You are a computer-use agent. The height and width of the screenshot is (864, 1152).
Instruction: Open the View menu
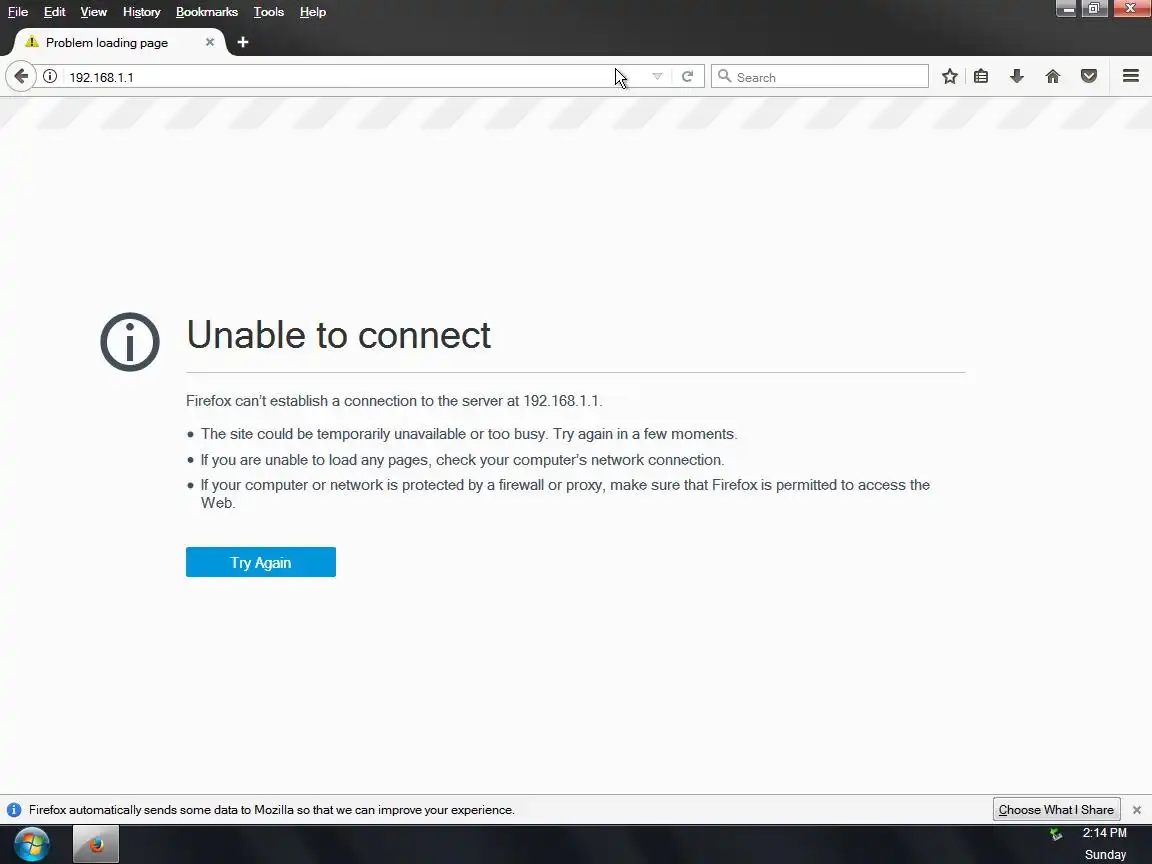pos(93,12)
